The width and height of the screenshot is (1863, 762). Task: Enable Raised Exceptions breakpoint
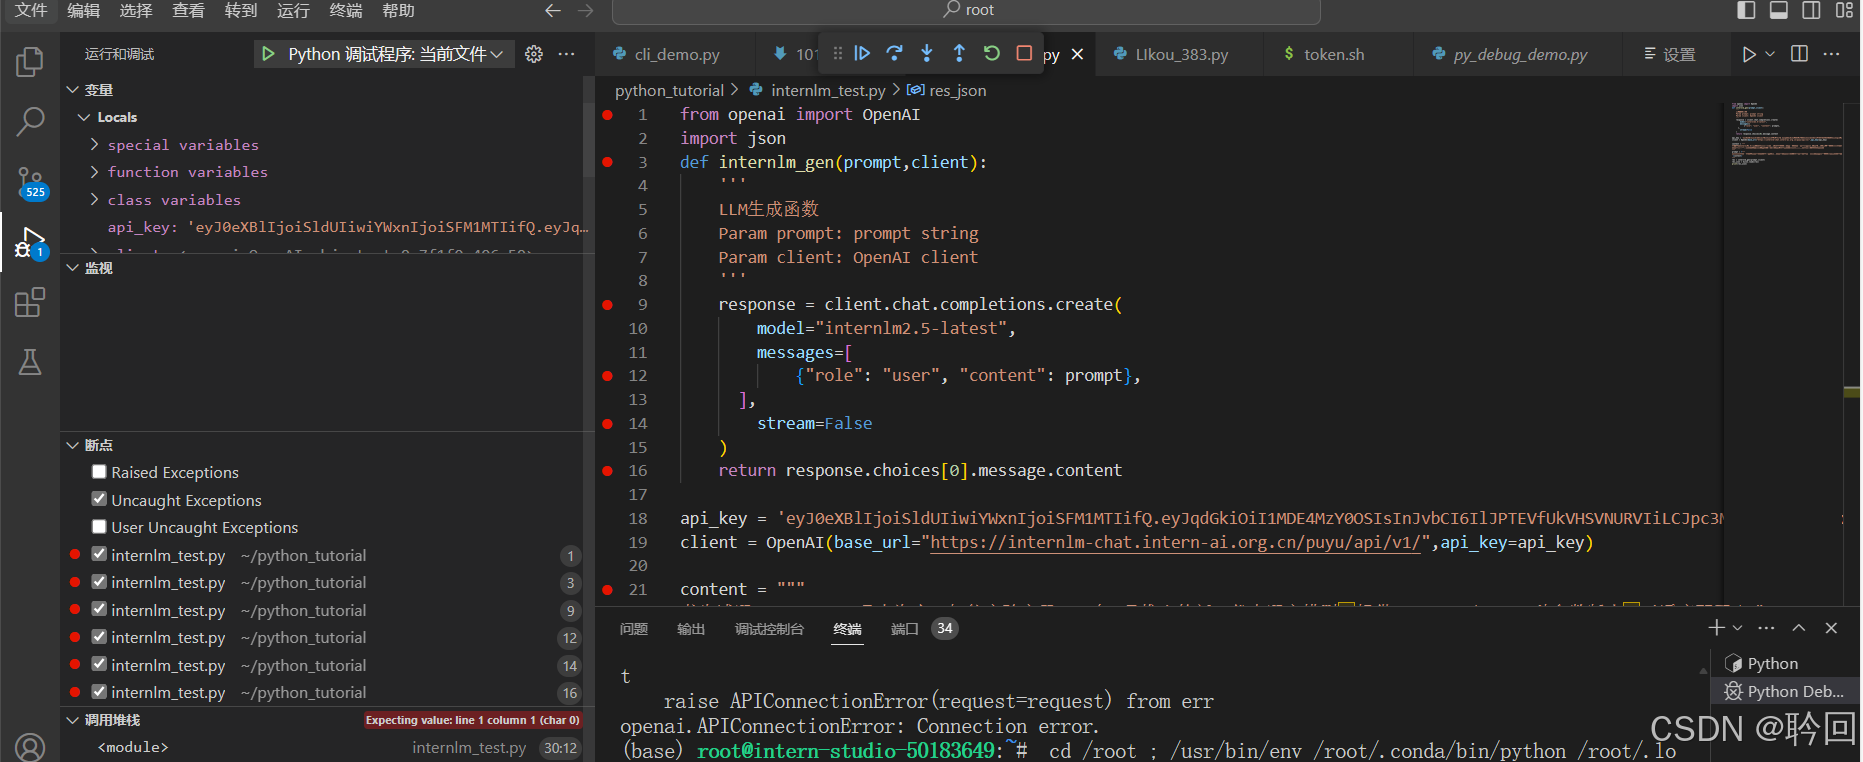tap(99, 472)
